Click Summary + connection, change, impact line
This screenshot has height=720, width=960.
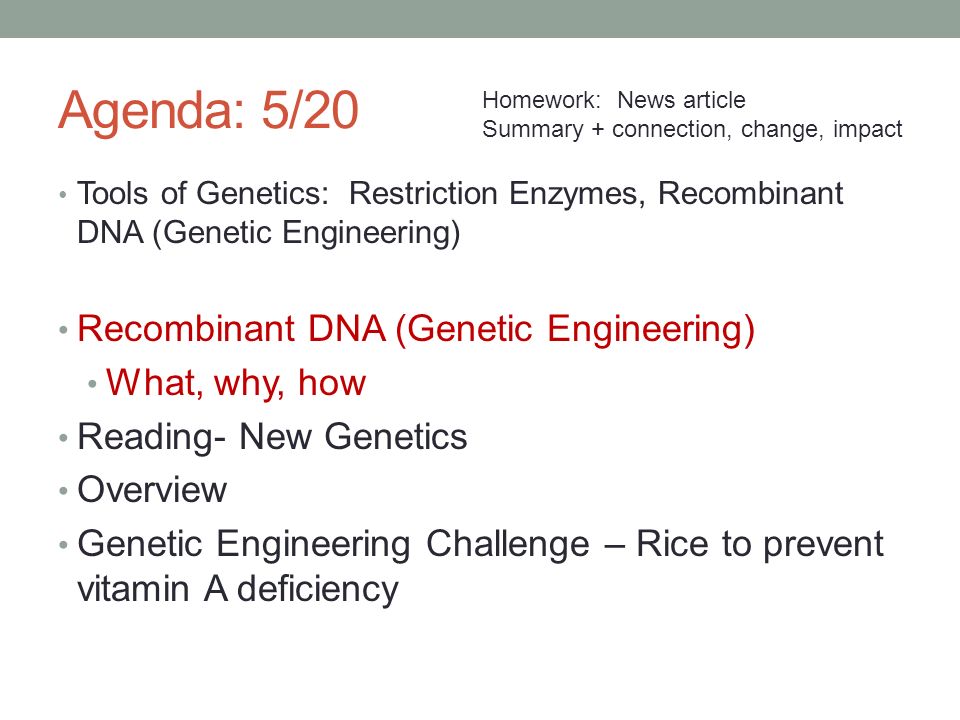pyautogui.click(x=692, y=129)
